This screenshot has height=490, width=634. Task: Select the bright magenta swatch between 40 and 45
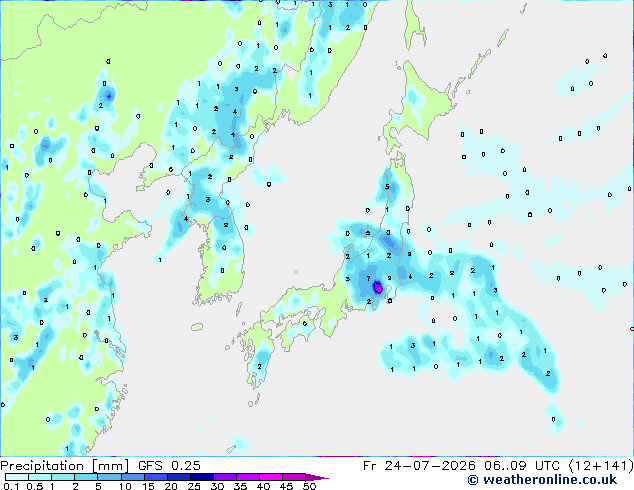click(271, 477)
